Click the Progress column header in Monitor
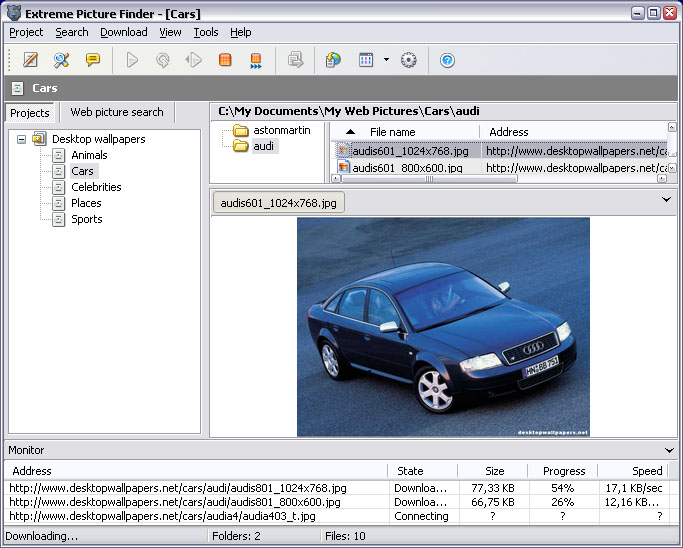This screenshot has height=548, width=683. pos(563,471)
